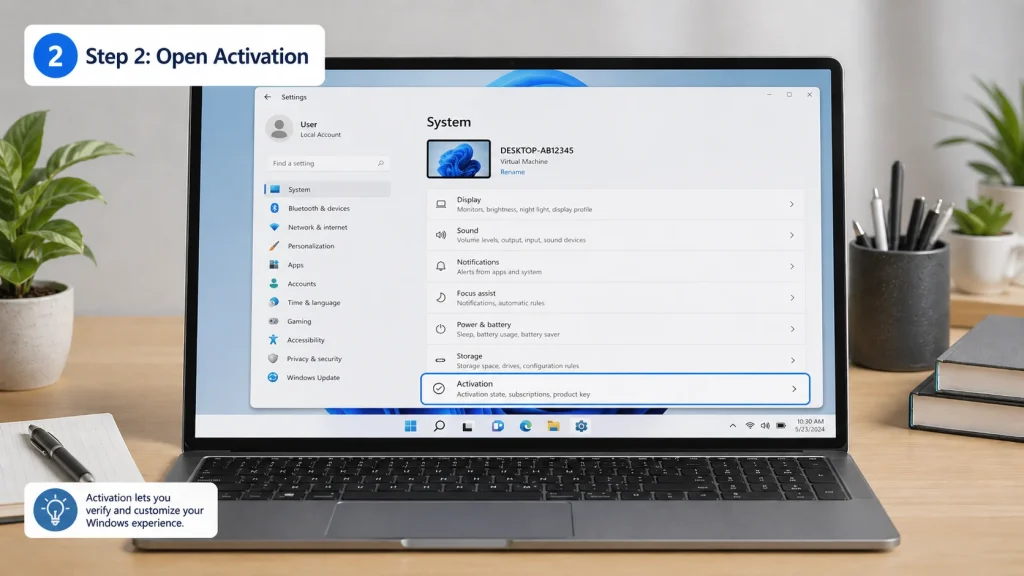Open the Activation checkmark icon

click(440, 388)
